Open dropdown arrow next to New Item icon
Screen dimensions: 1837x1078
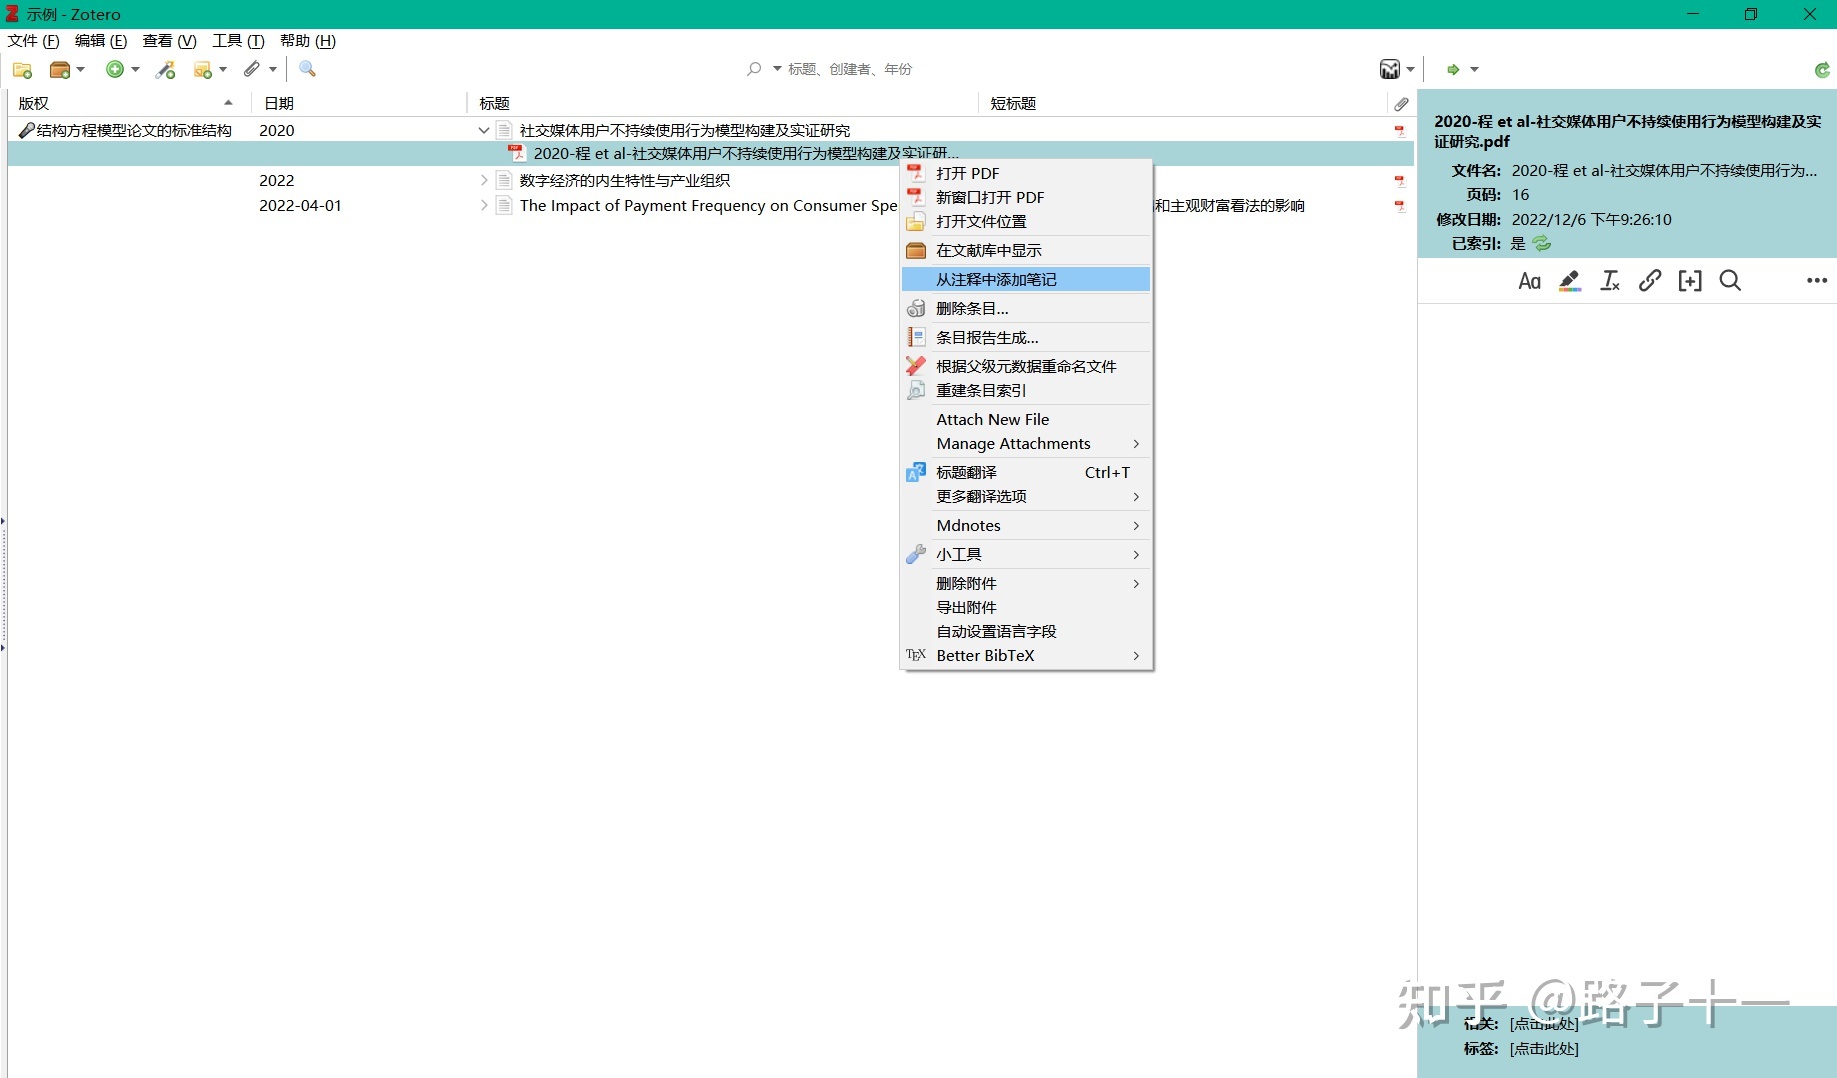(x=135, y=69)
